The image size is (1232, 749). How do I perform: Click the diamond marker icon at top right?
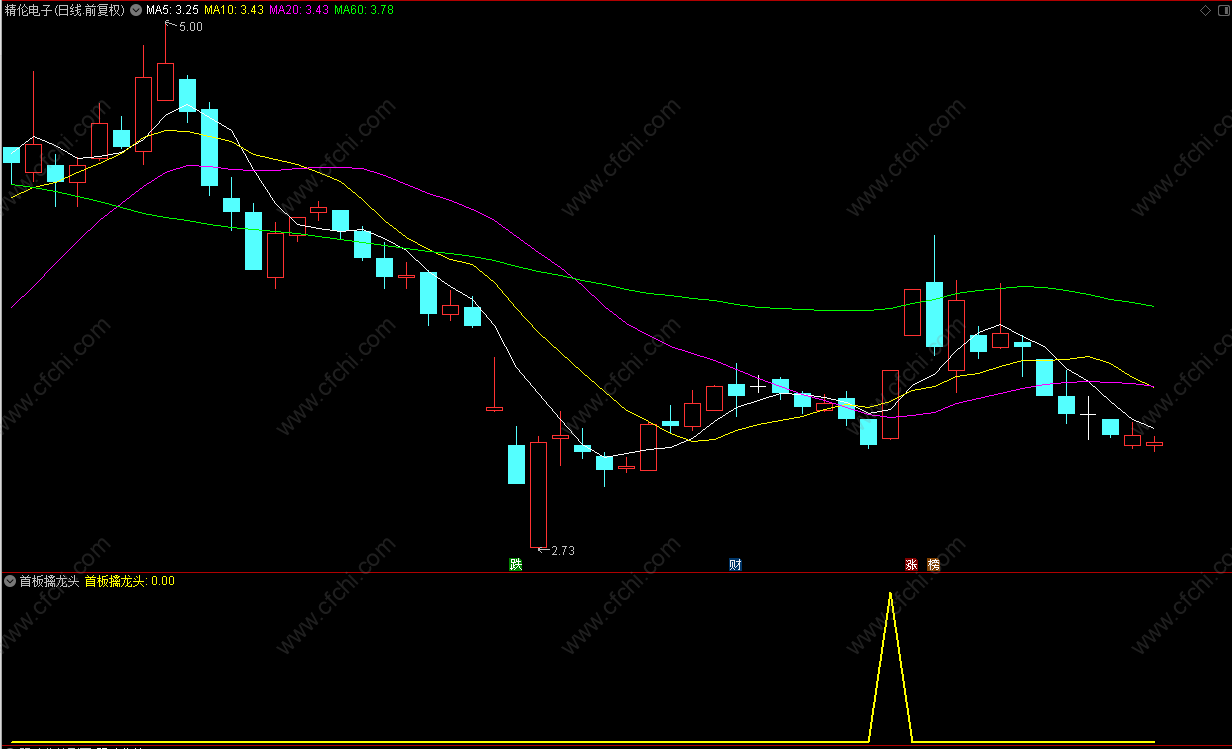(1205, 10)
